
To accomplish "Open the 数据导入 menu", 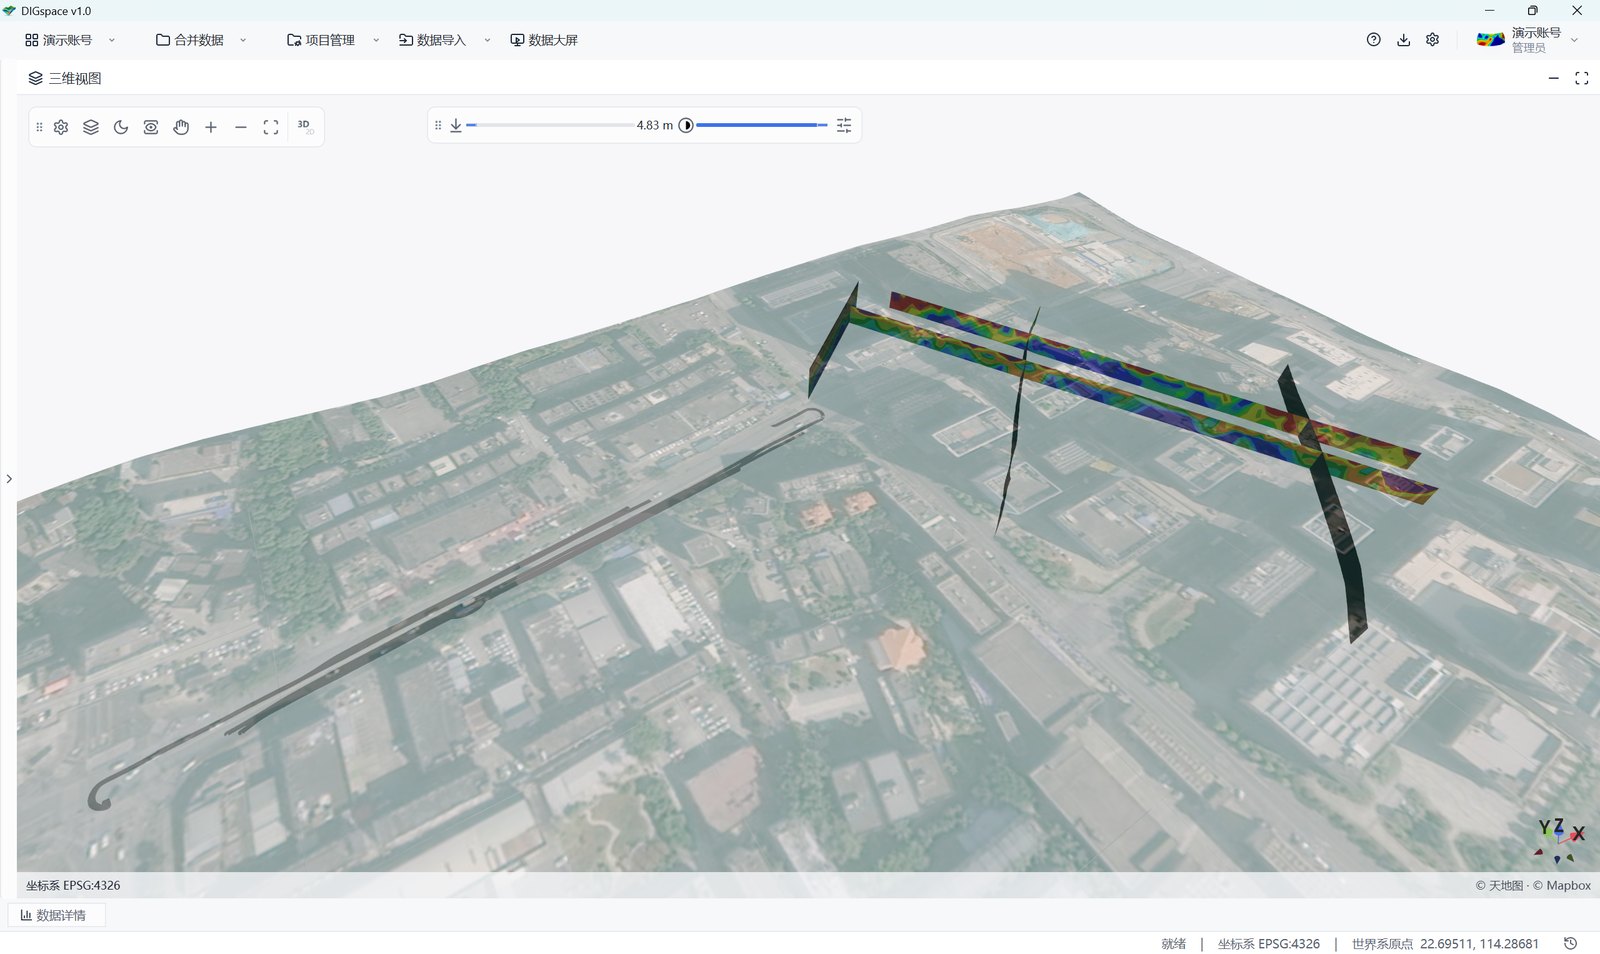I will point(445,40).
